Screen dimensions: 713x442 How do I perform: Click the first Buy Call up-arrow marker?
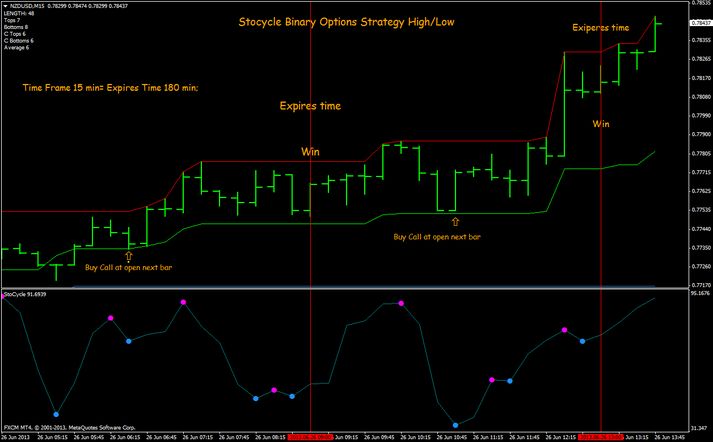pyautogui.click(x=129, y=256)
